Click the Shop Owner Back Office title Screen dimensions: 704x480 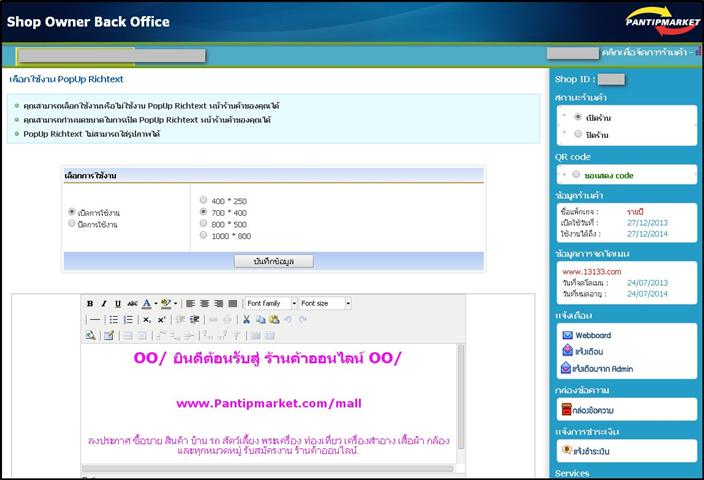[x=88, y=22]
